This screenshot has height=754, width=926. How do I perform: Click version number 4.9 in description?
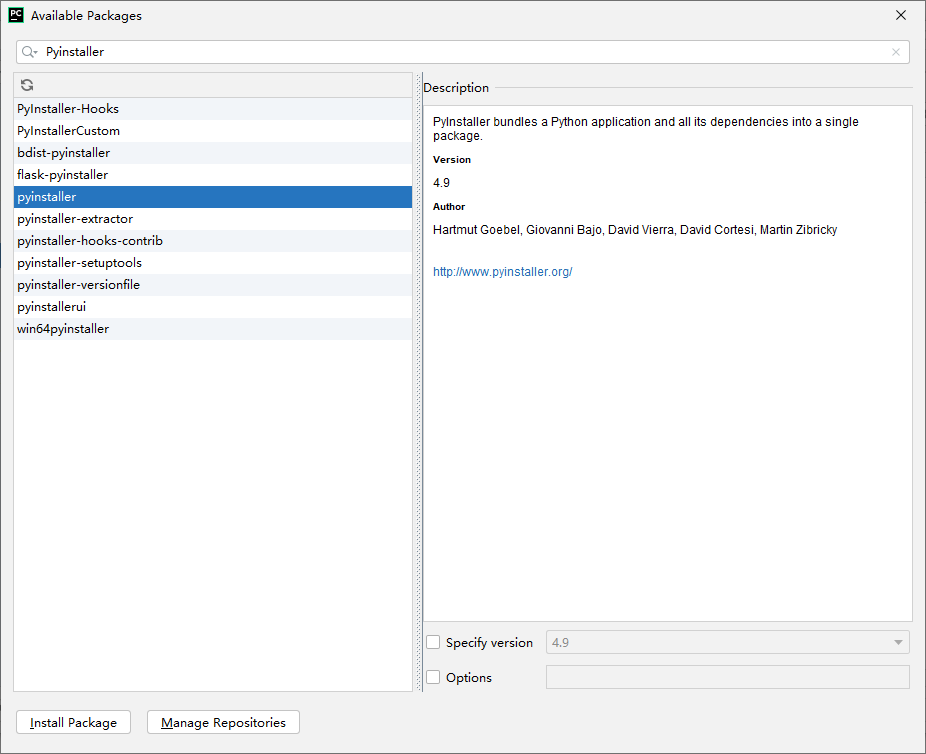point(441,183)
